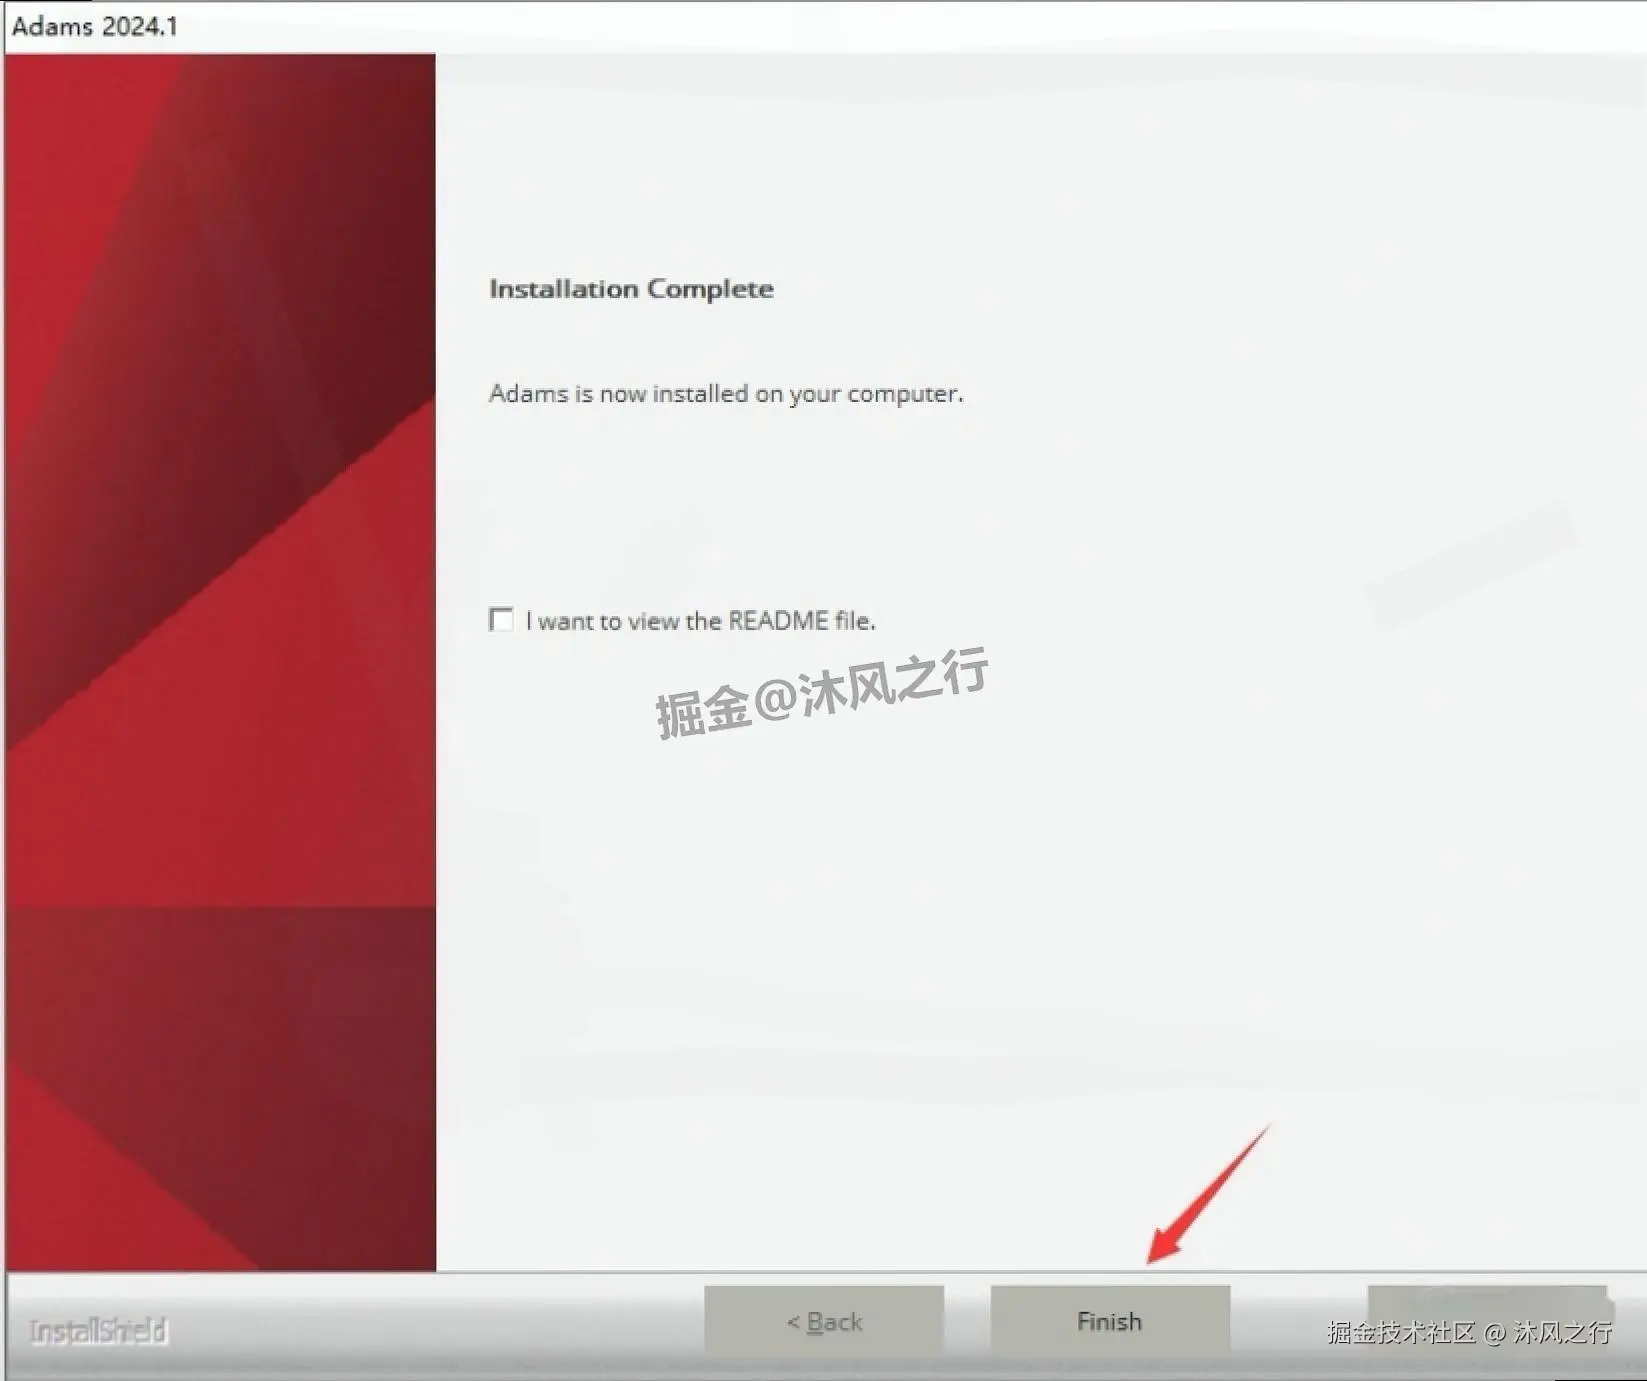Click the Finish button
The width and height of the screenshot is (1647, 1381).
click(1109, 1321)
